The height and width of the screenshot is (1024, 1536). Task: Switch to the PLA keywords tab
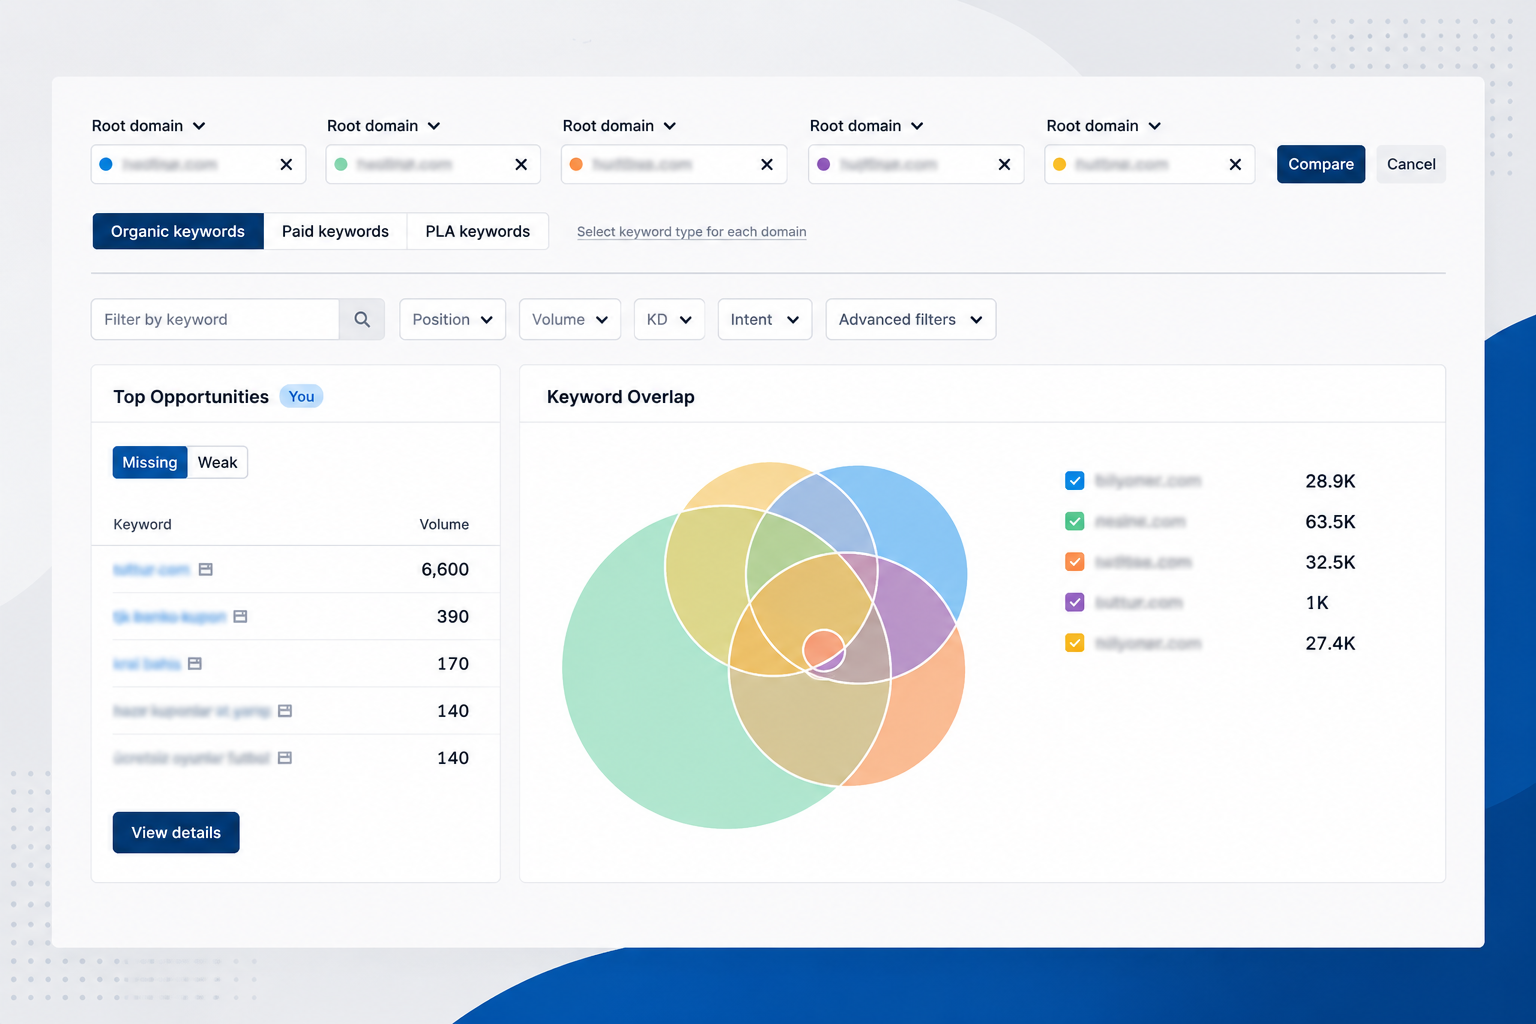[x=477, y=231]
